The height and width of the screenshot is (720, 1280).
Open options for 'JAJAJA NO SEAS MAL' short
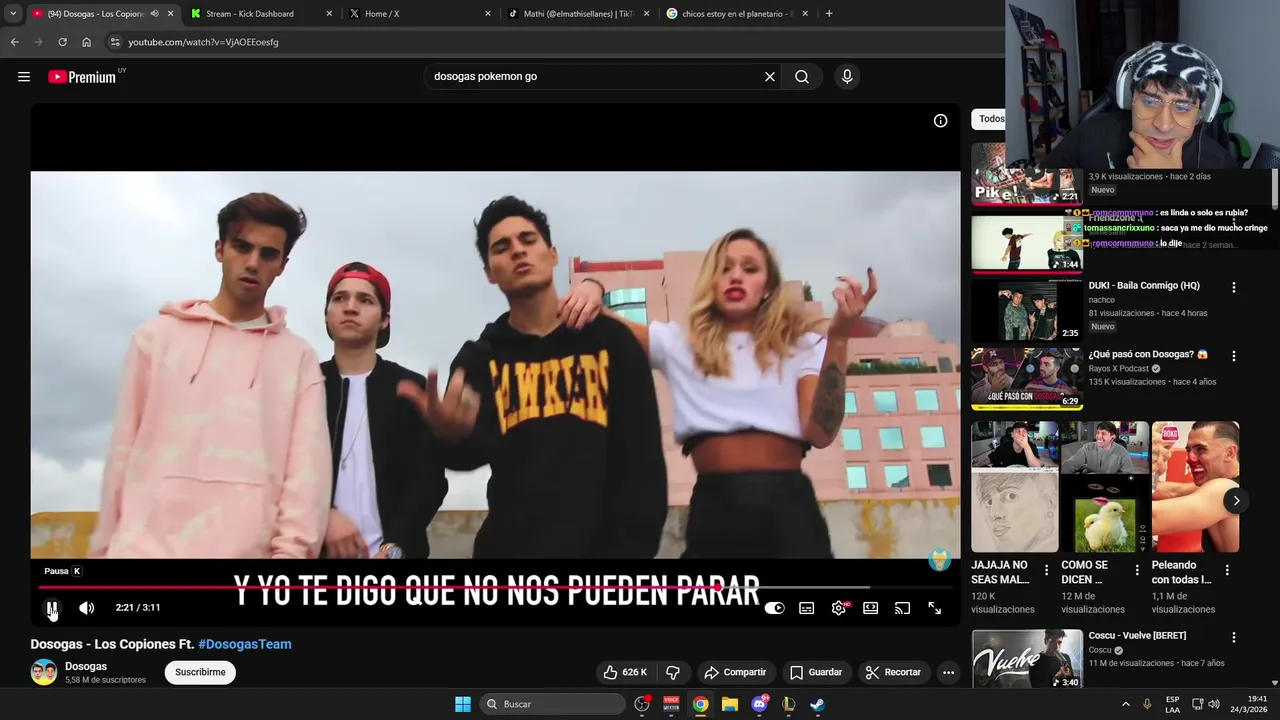point(1046,570)
